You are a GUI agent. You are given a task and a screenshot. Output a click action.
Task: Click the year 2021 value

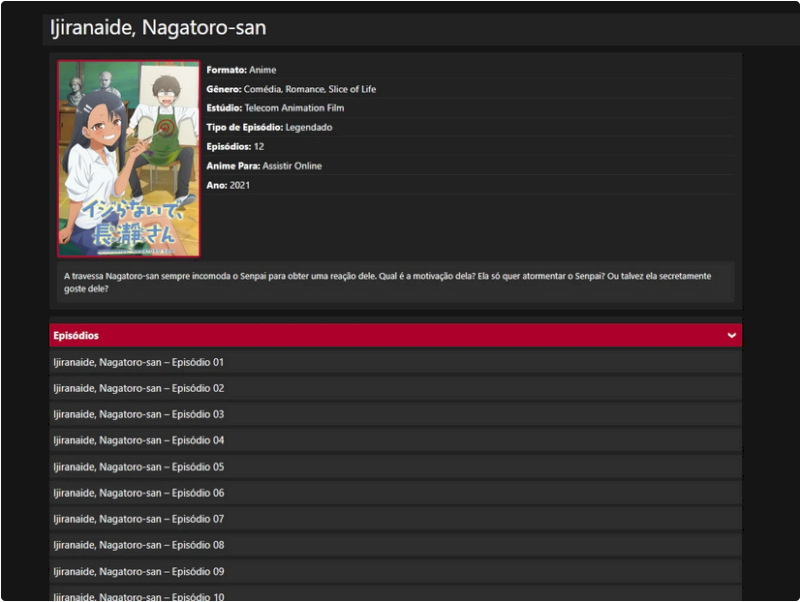[x=240, y=186]
